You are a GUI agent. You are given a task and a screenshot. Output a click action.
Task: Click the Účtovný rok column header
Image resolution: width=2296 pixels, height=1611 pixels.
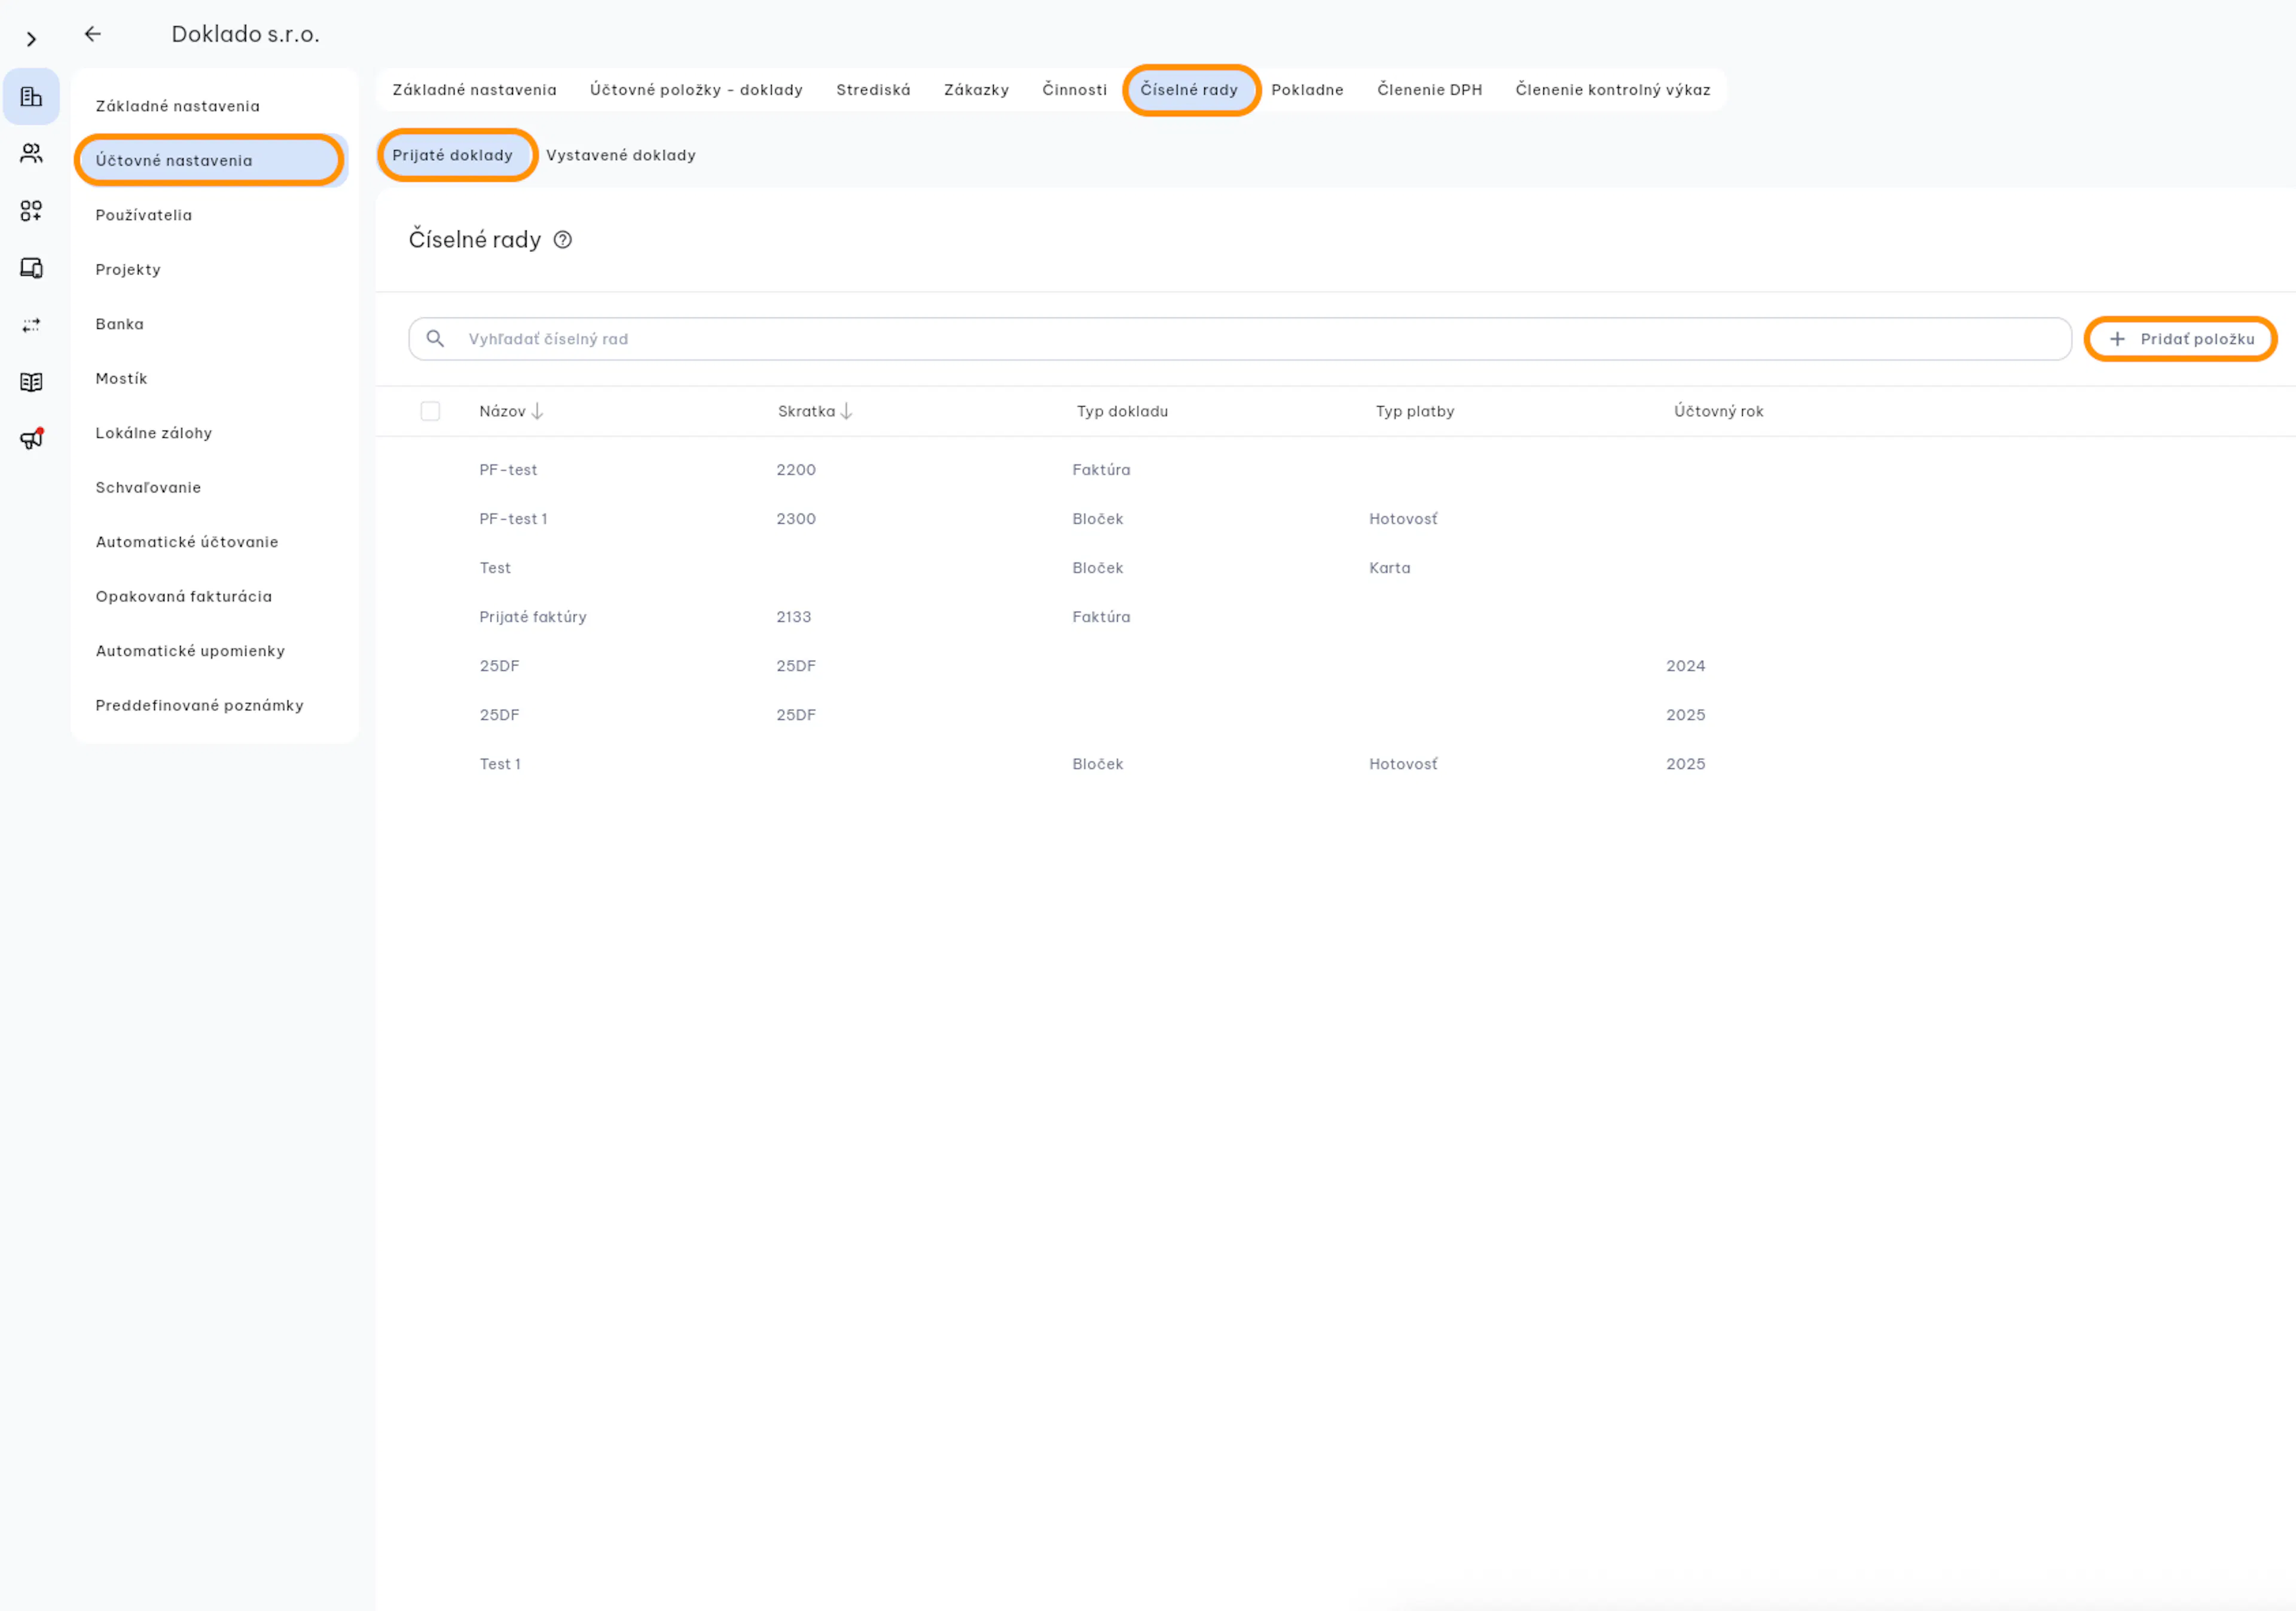1718,411
